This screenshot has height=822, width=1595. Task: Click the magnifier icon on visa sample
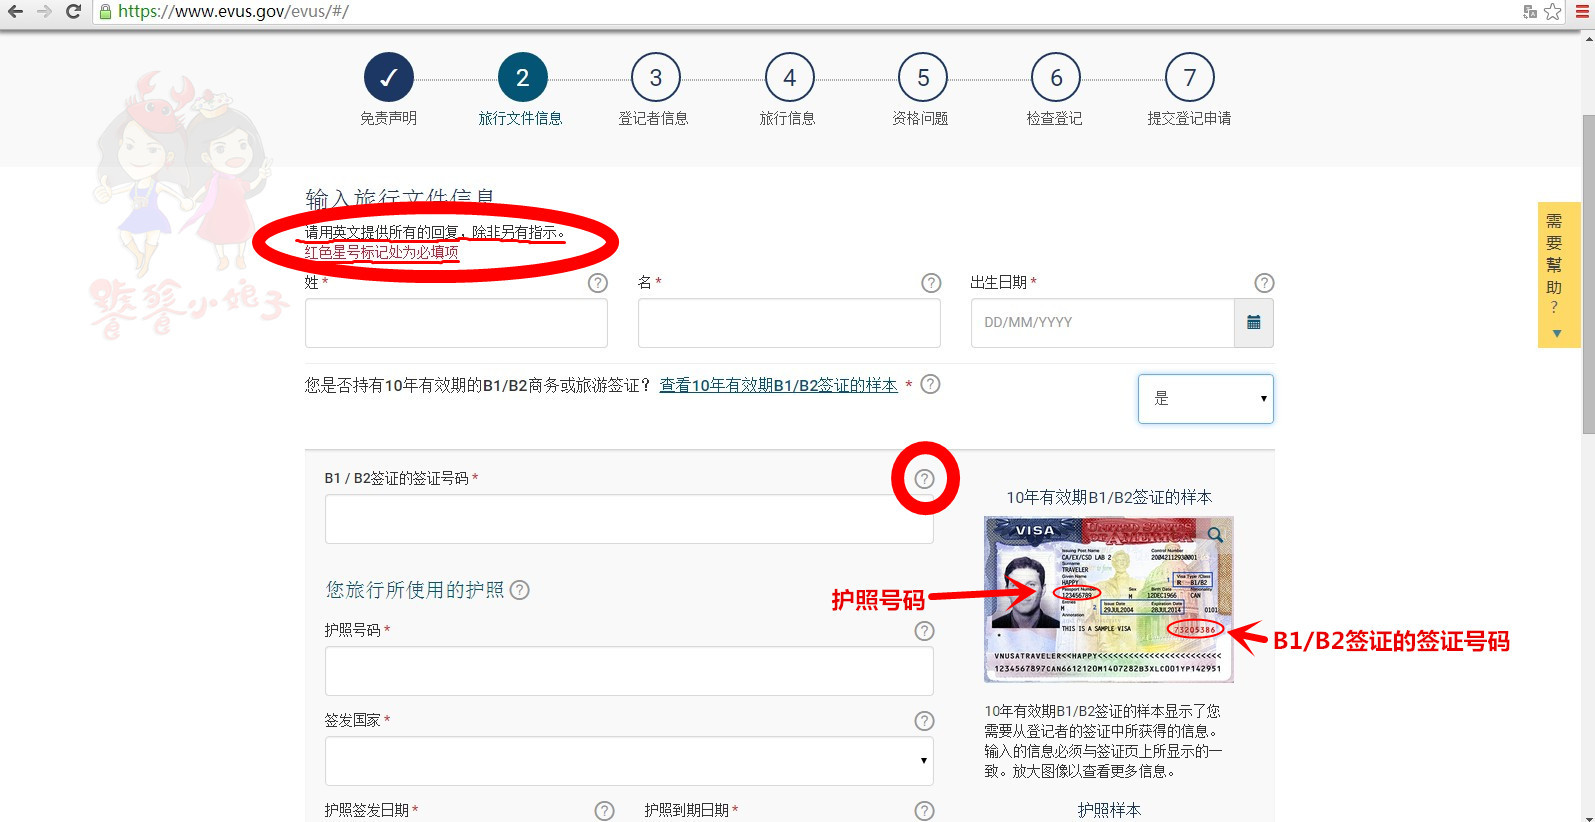click(x=1215, y=535)
